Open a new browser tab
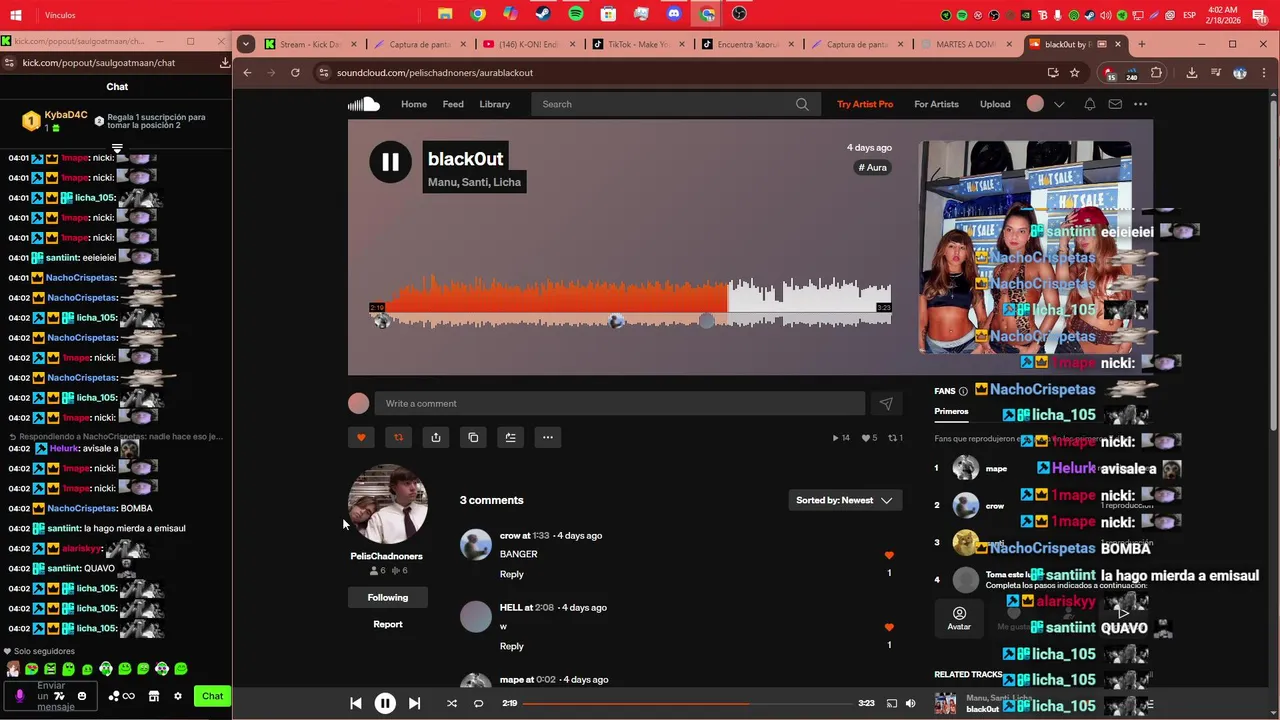The width and height of the screenshot is (1280, 720). pyautogui.click(x=1141, y=44)
